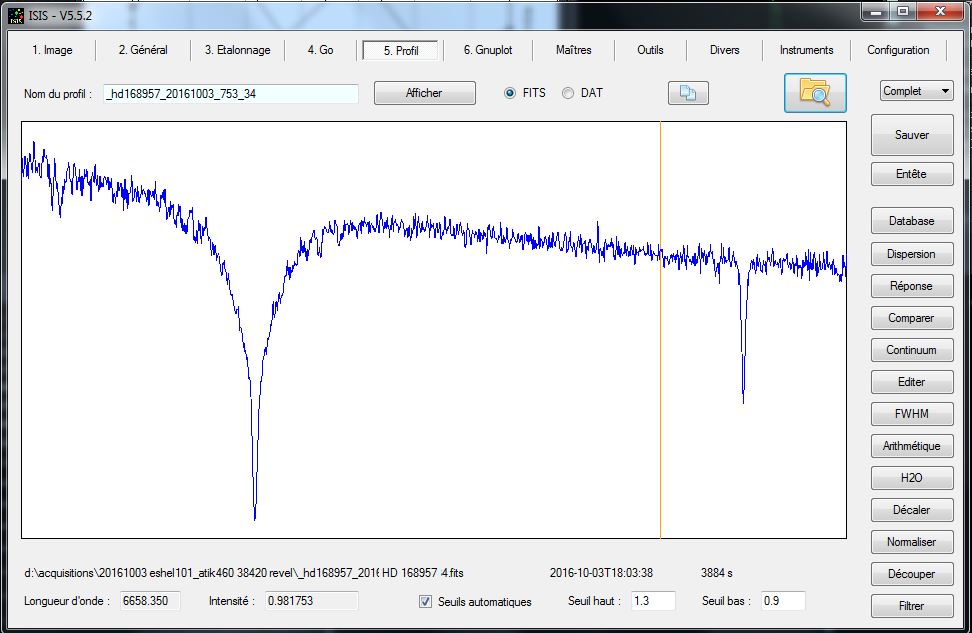This screenshot has height=633, width=972.
Task: Click the H2O correction button
Action: coord(911,478)
